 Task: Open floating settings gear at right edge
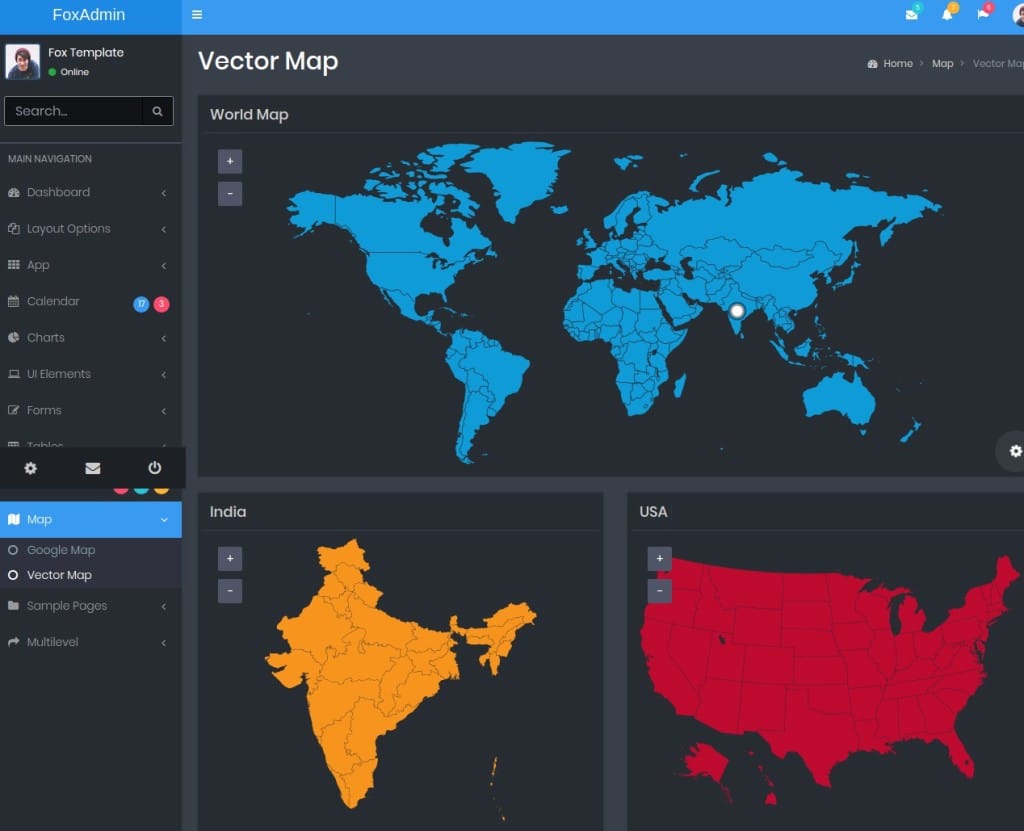click(x=1015, y=451)
